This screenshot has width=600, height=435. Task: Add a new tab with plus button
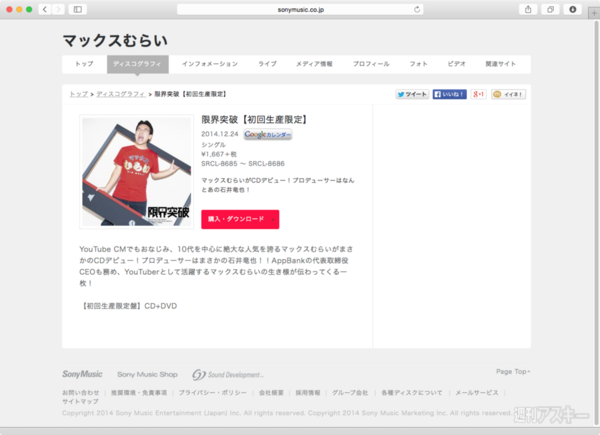594,13
